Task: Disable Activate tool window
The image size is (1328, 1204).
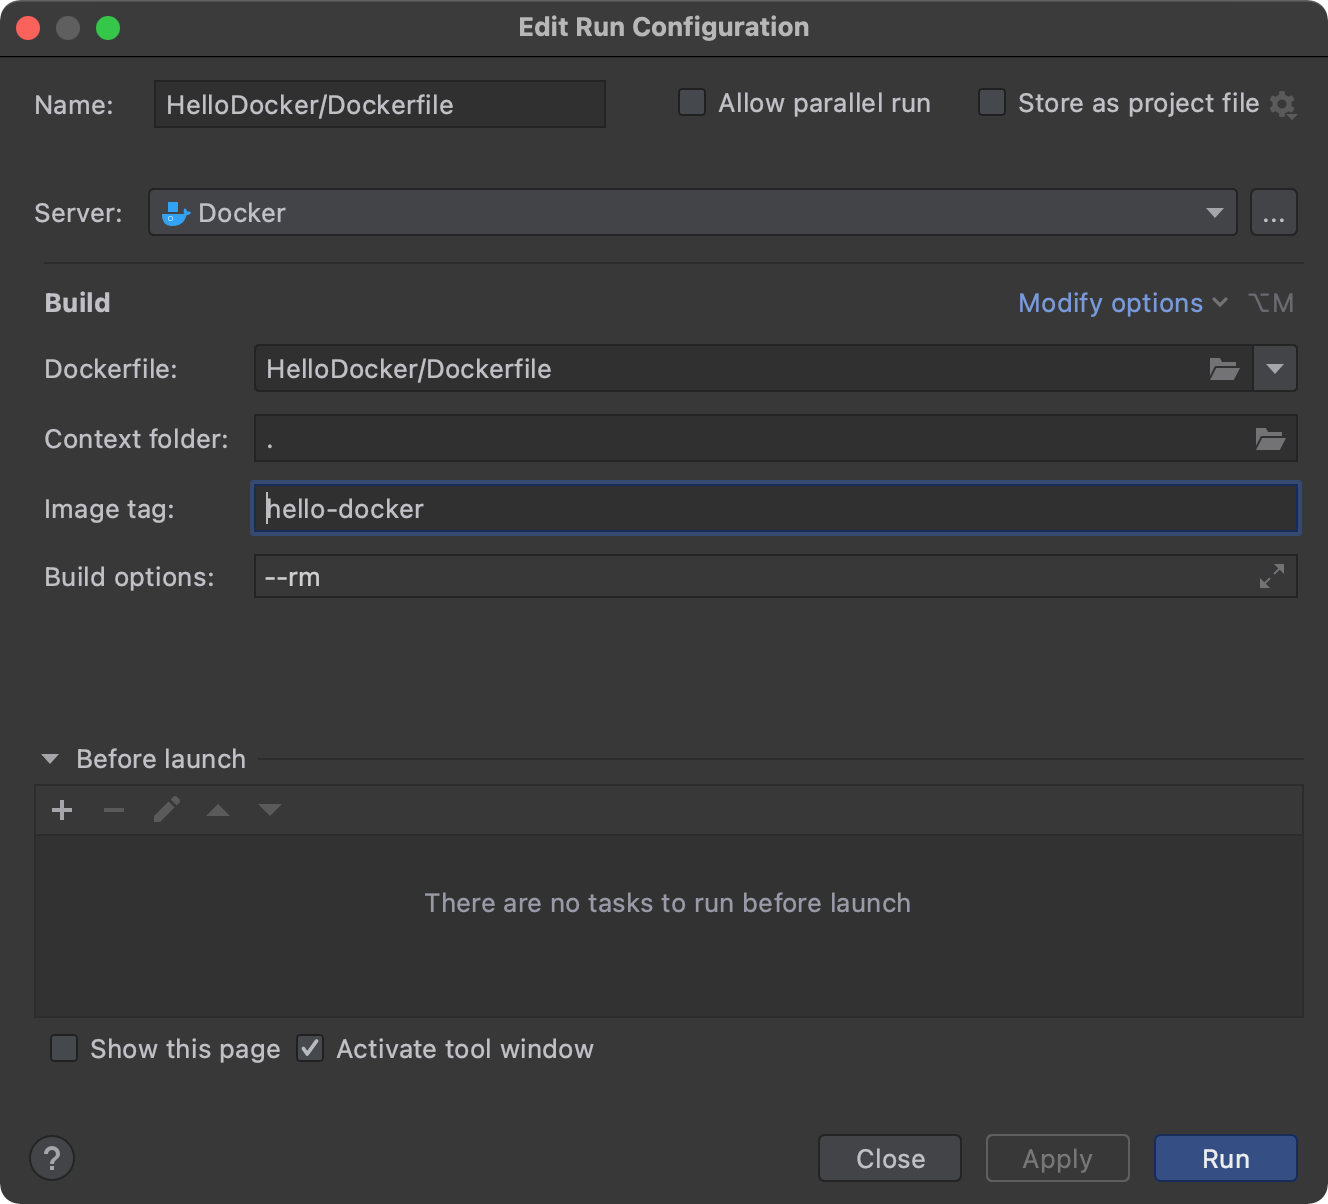Action: pyautogui.click(x=310, y=1048)
